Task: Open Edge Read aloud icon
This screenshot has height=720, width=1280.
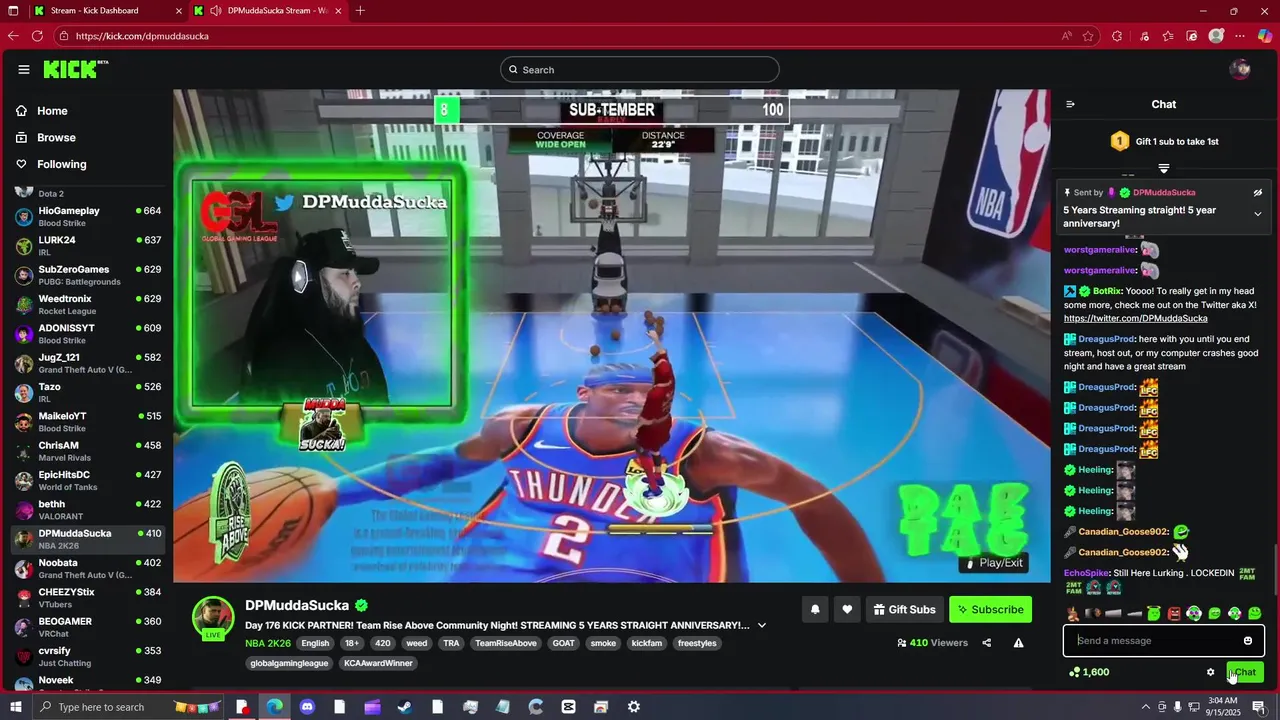Action: 1067,36
